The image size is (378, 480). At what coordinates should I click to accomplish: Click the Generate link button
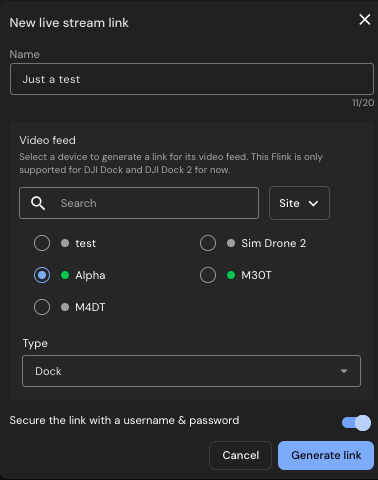(x=326, y=455)
